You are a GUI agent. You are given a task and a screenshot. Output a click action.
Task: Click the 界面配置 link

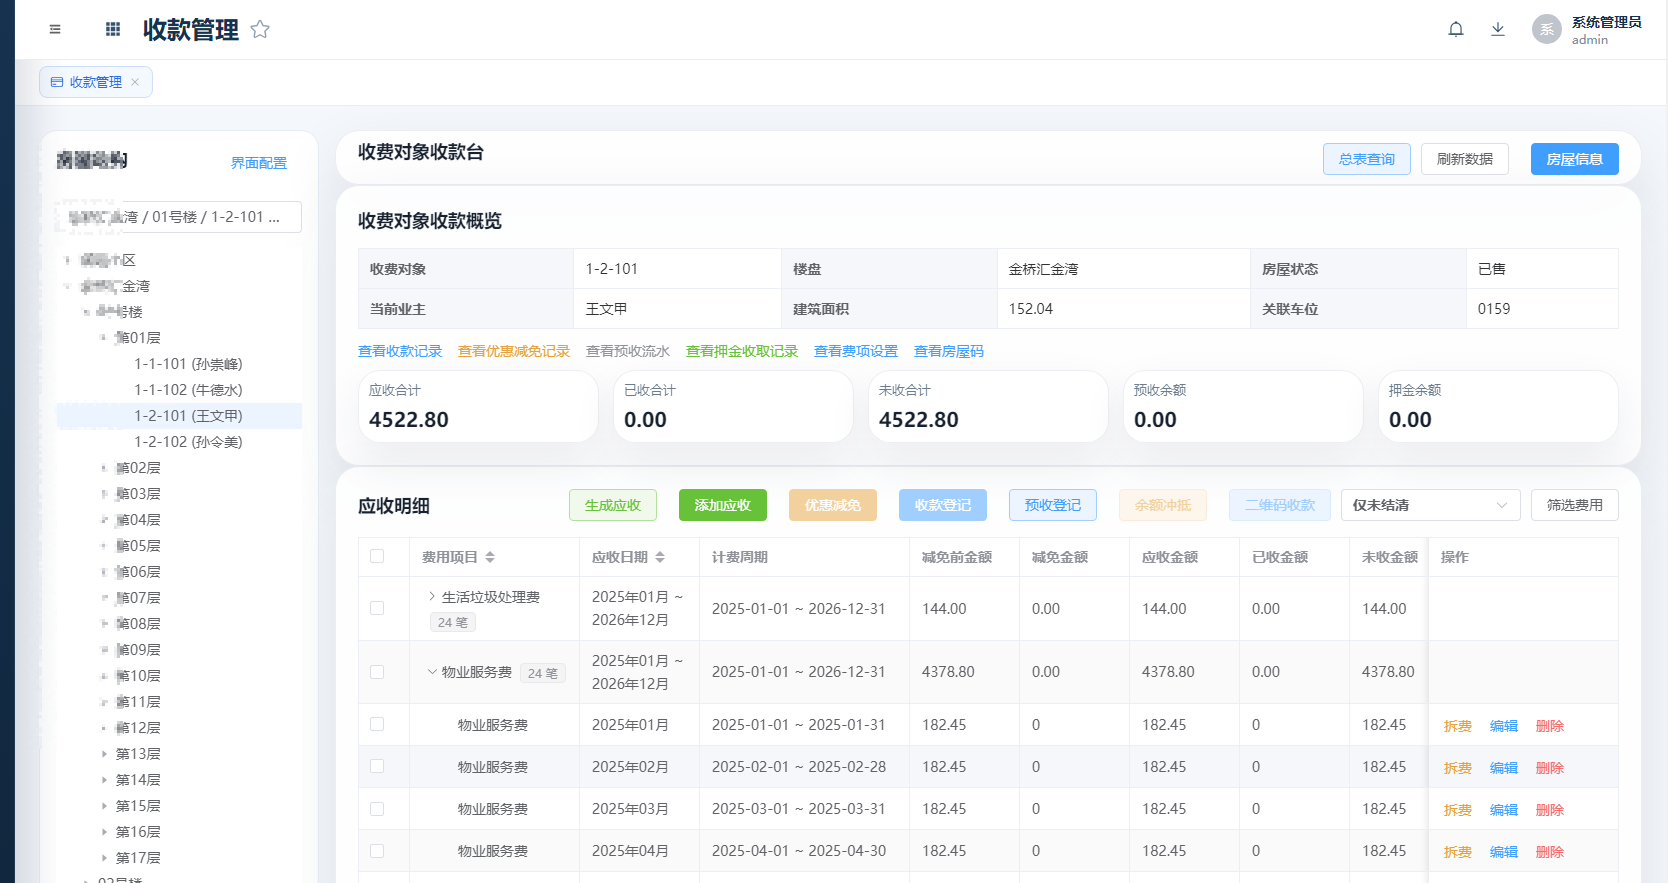click(259, 163)
